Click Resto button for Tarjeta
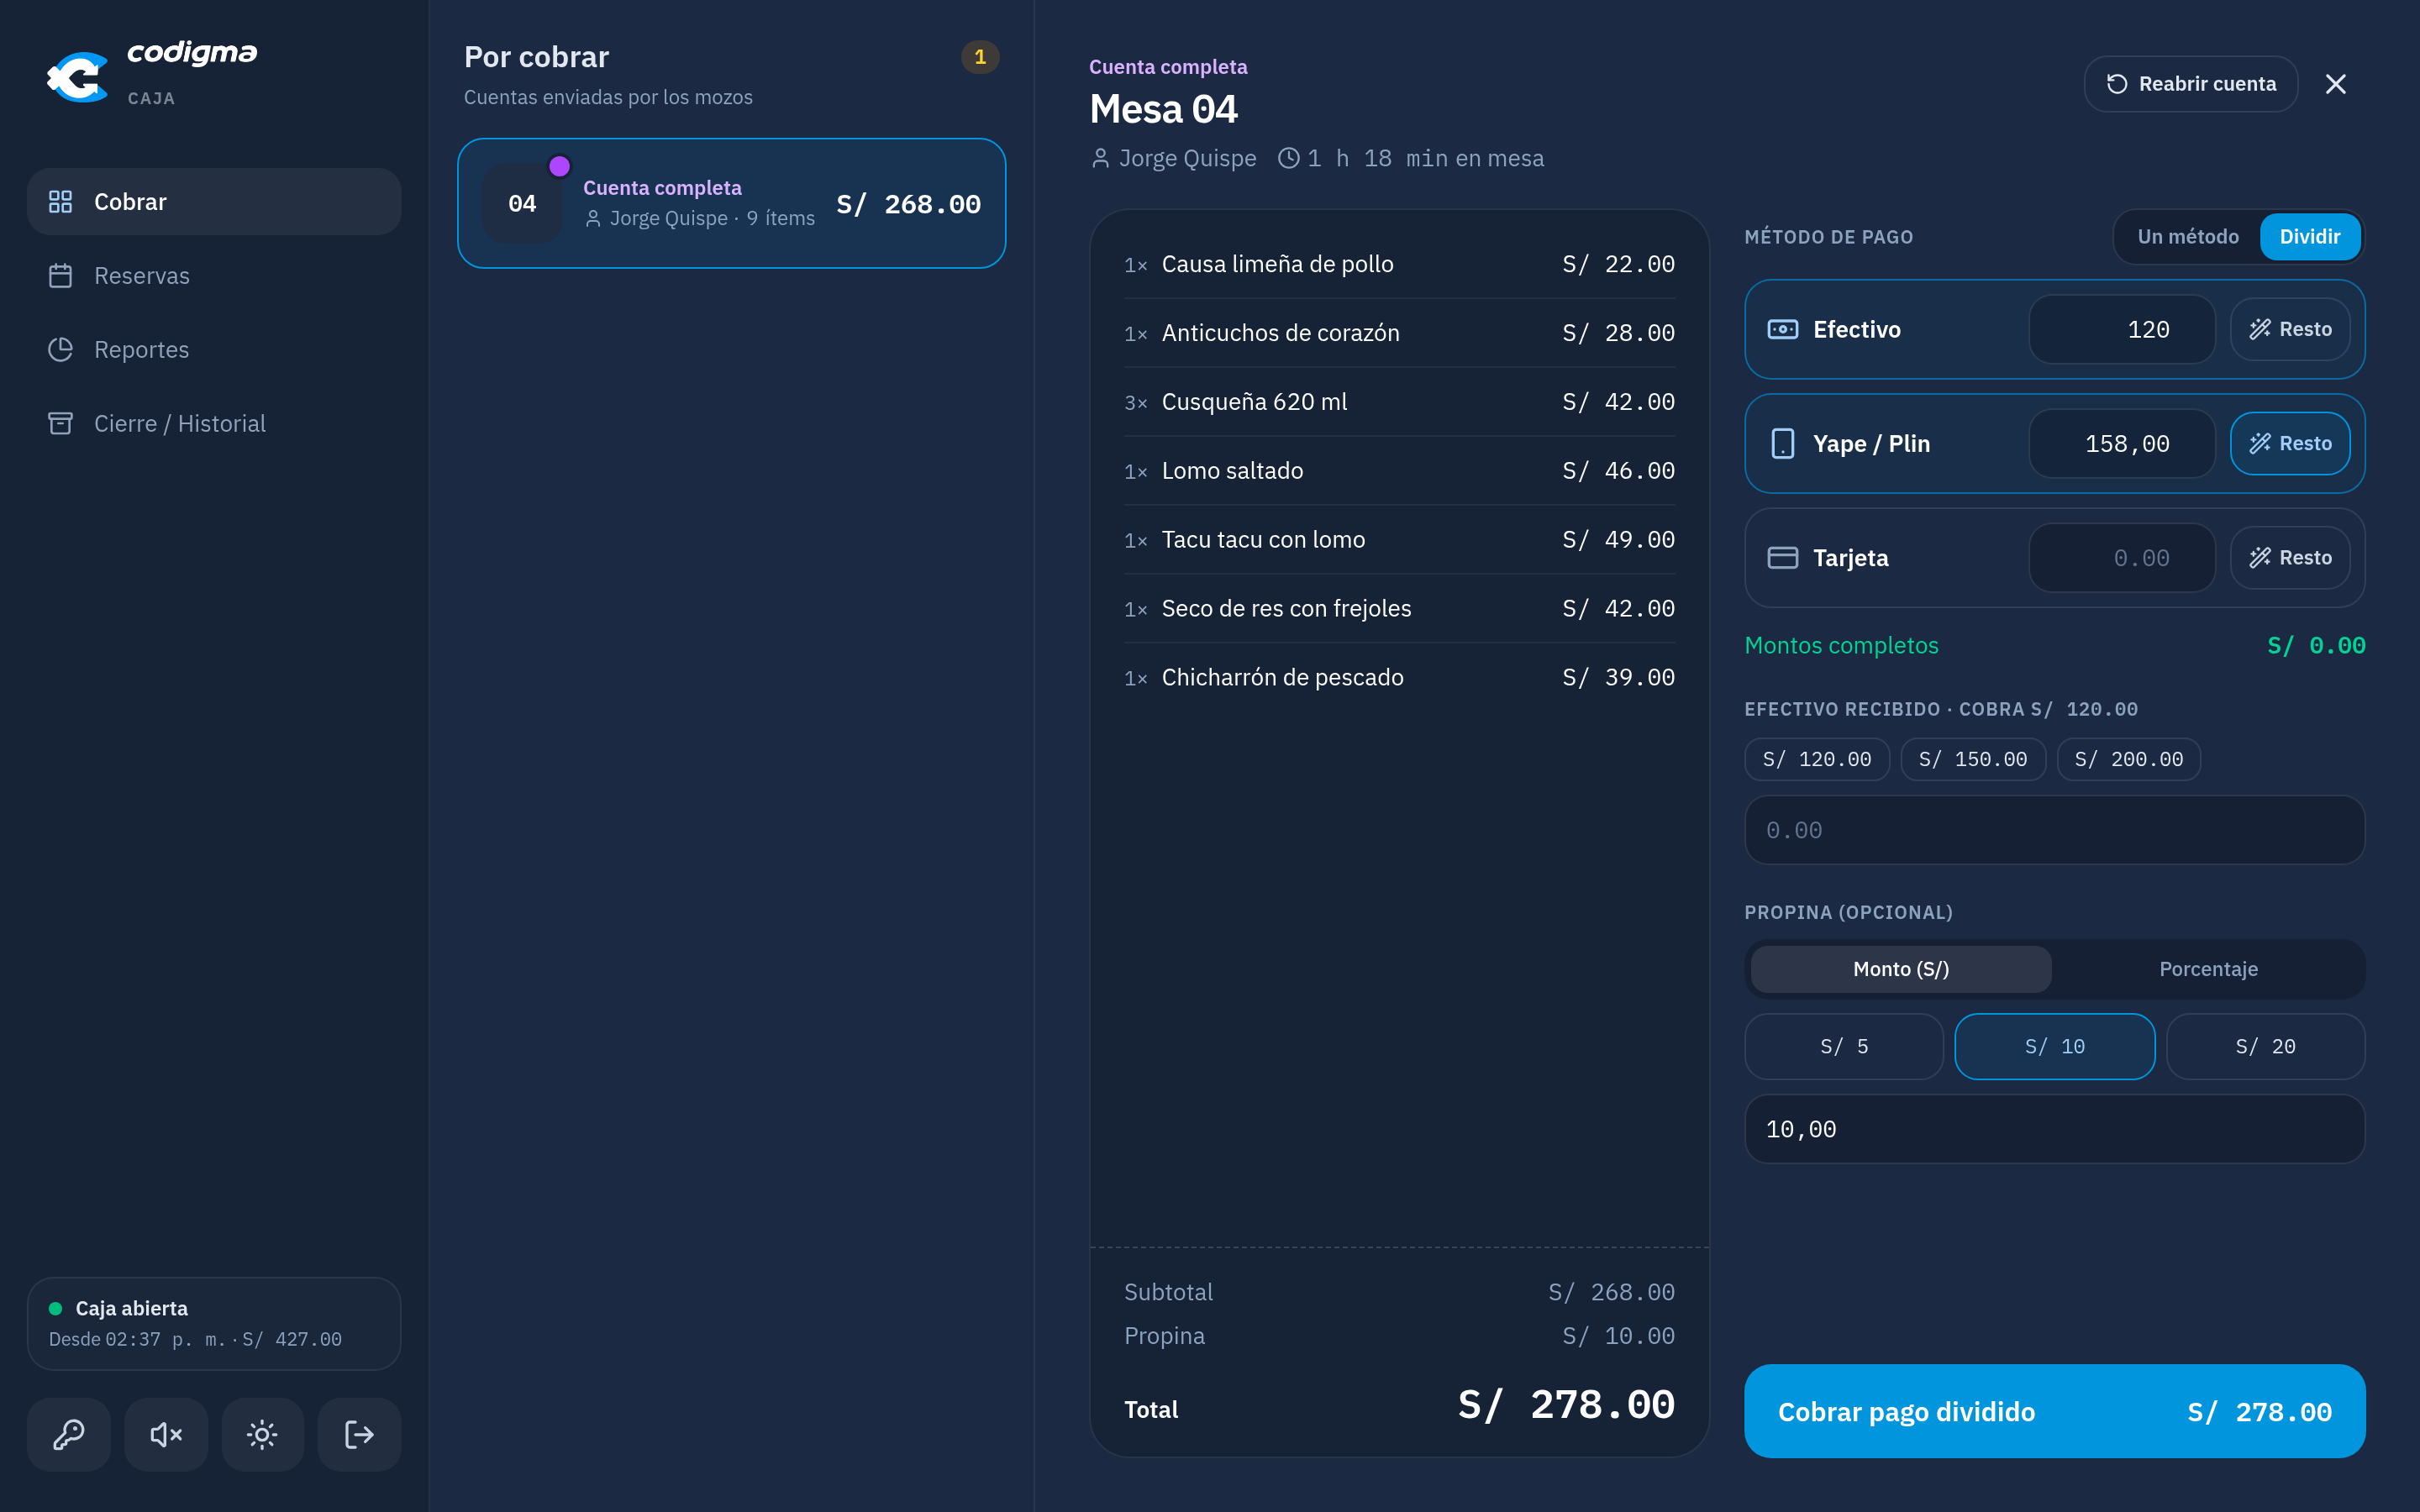Viewport: 2420px width, 1512px height. pyautogui.click(x=2290, y=557)
